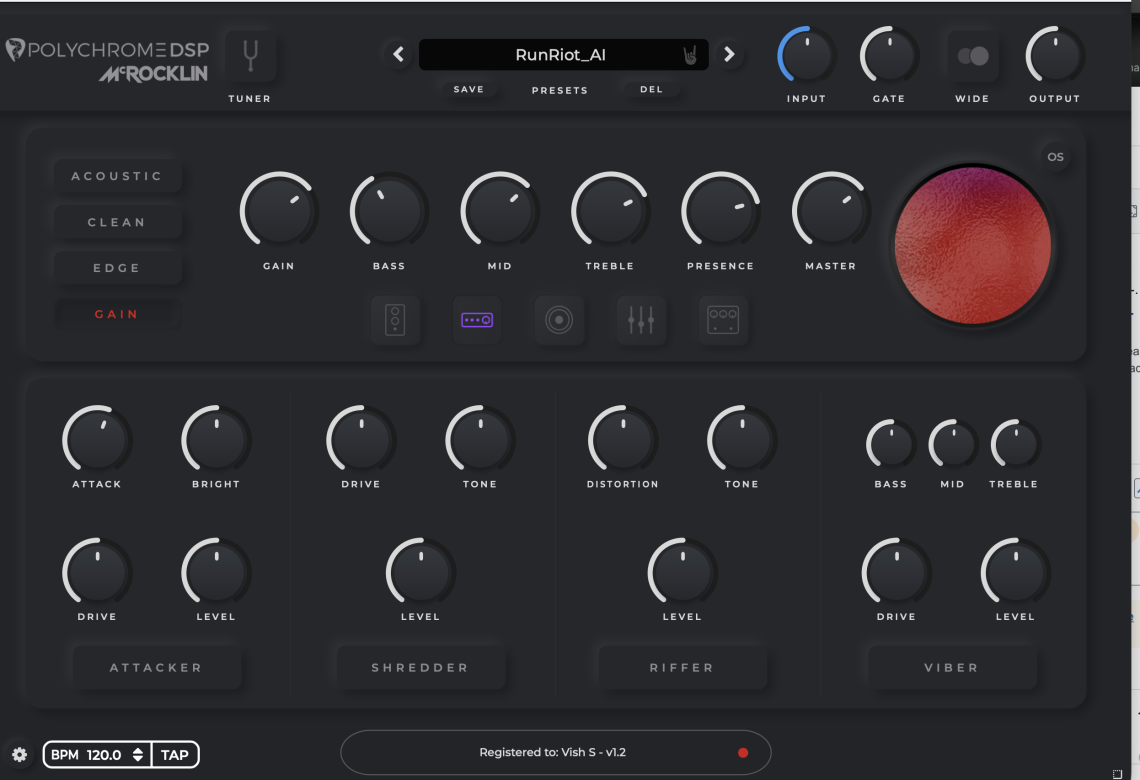
Task: Select the Gain amp channel
Action: (x=117, y=314)
